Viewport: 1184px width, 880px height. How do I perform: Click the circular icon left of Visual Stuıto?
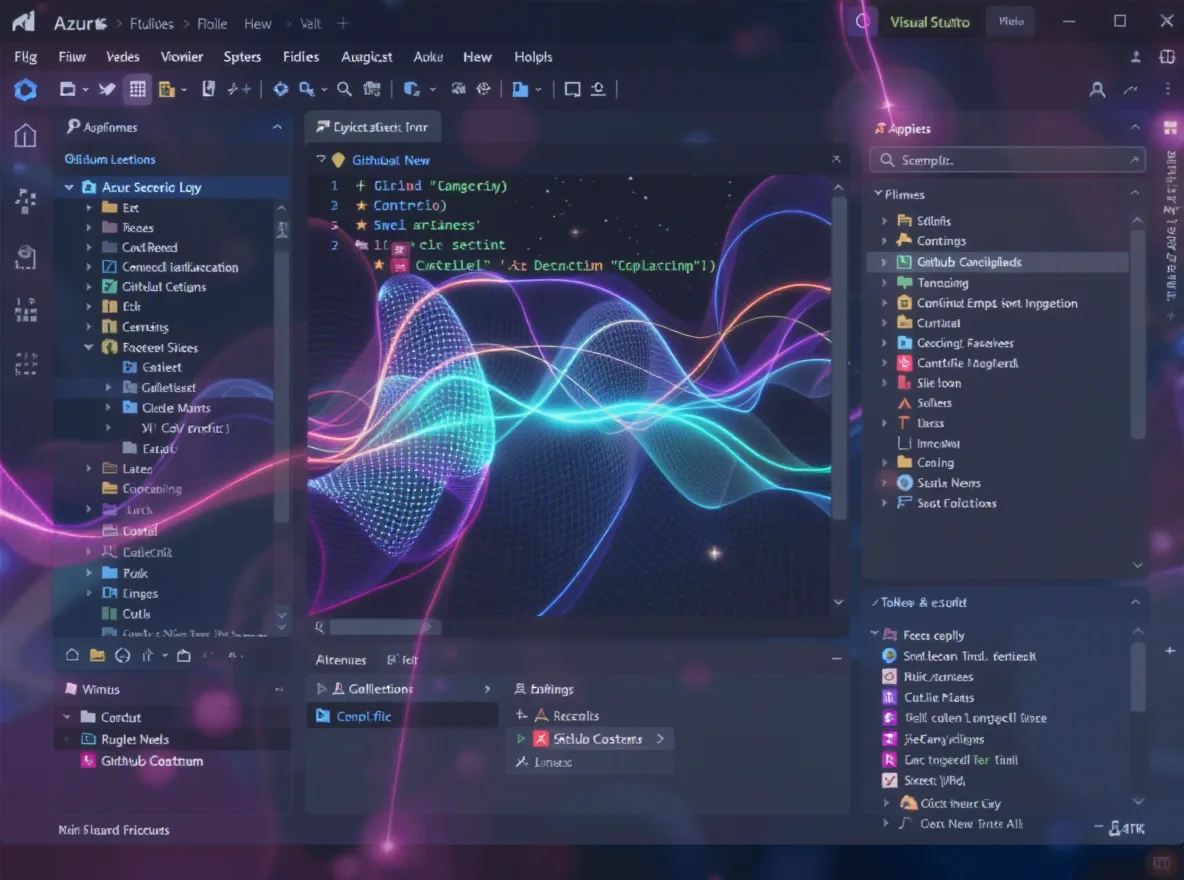click(x=862, y=21)
